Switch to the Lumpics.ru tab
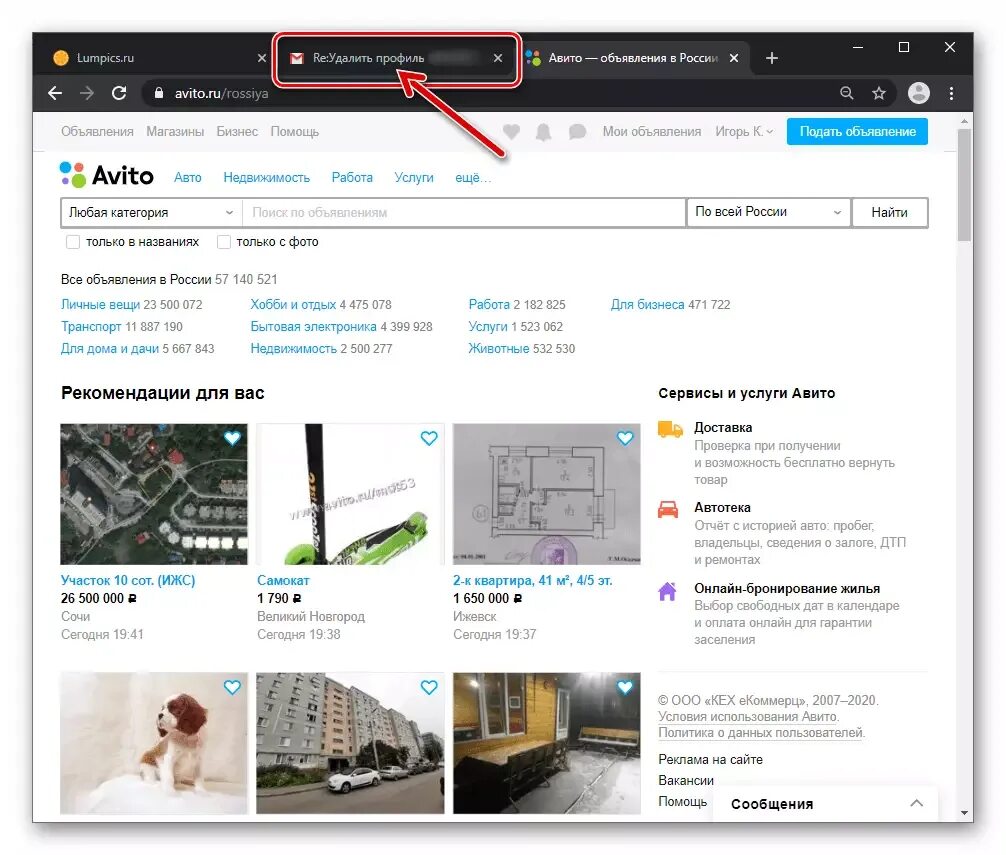 click(x=156, y=58)
